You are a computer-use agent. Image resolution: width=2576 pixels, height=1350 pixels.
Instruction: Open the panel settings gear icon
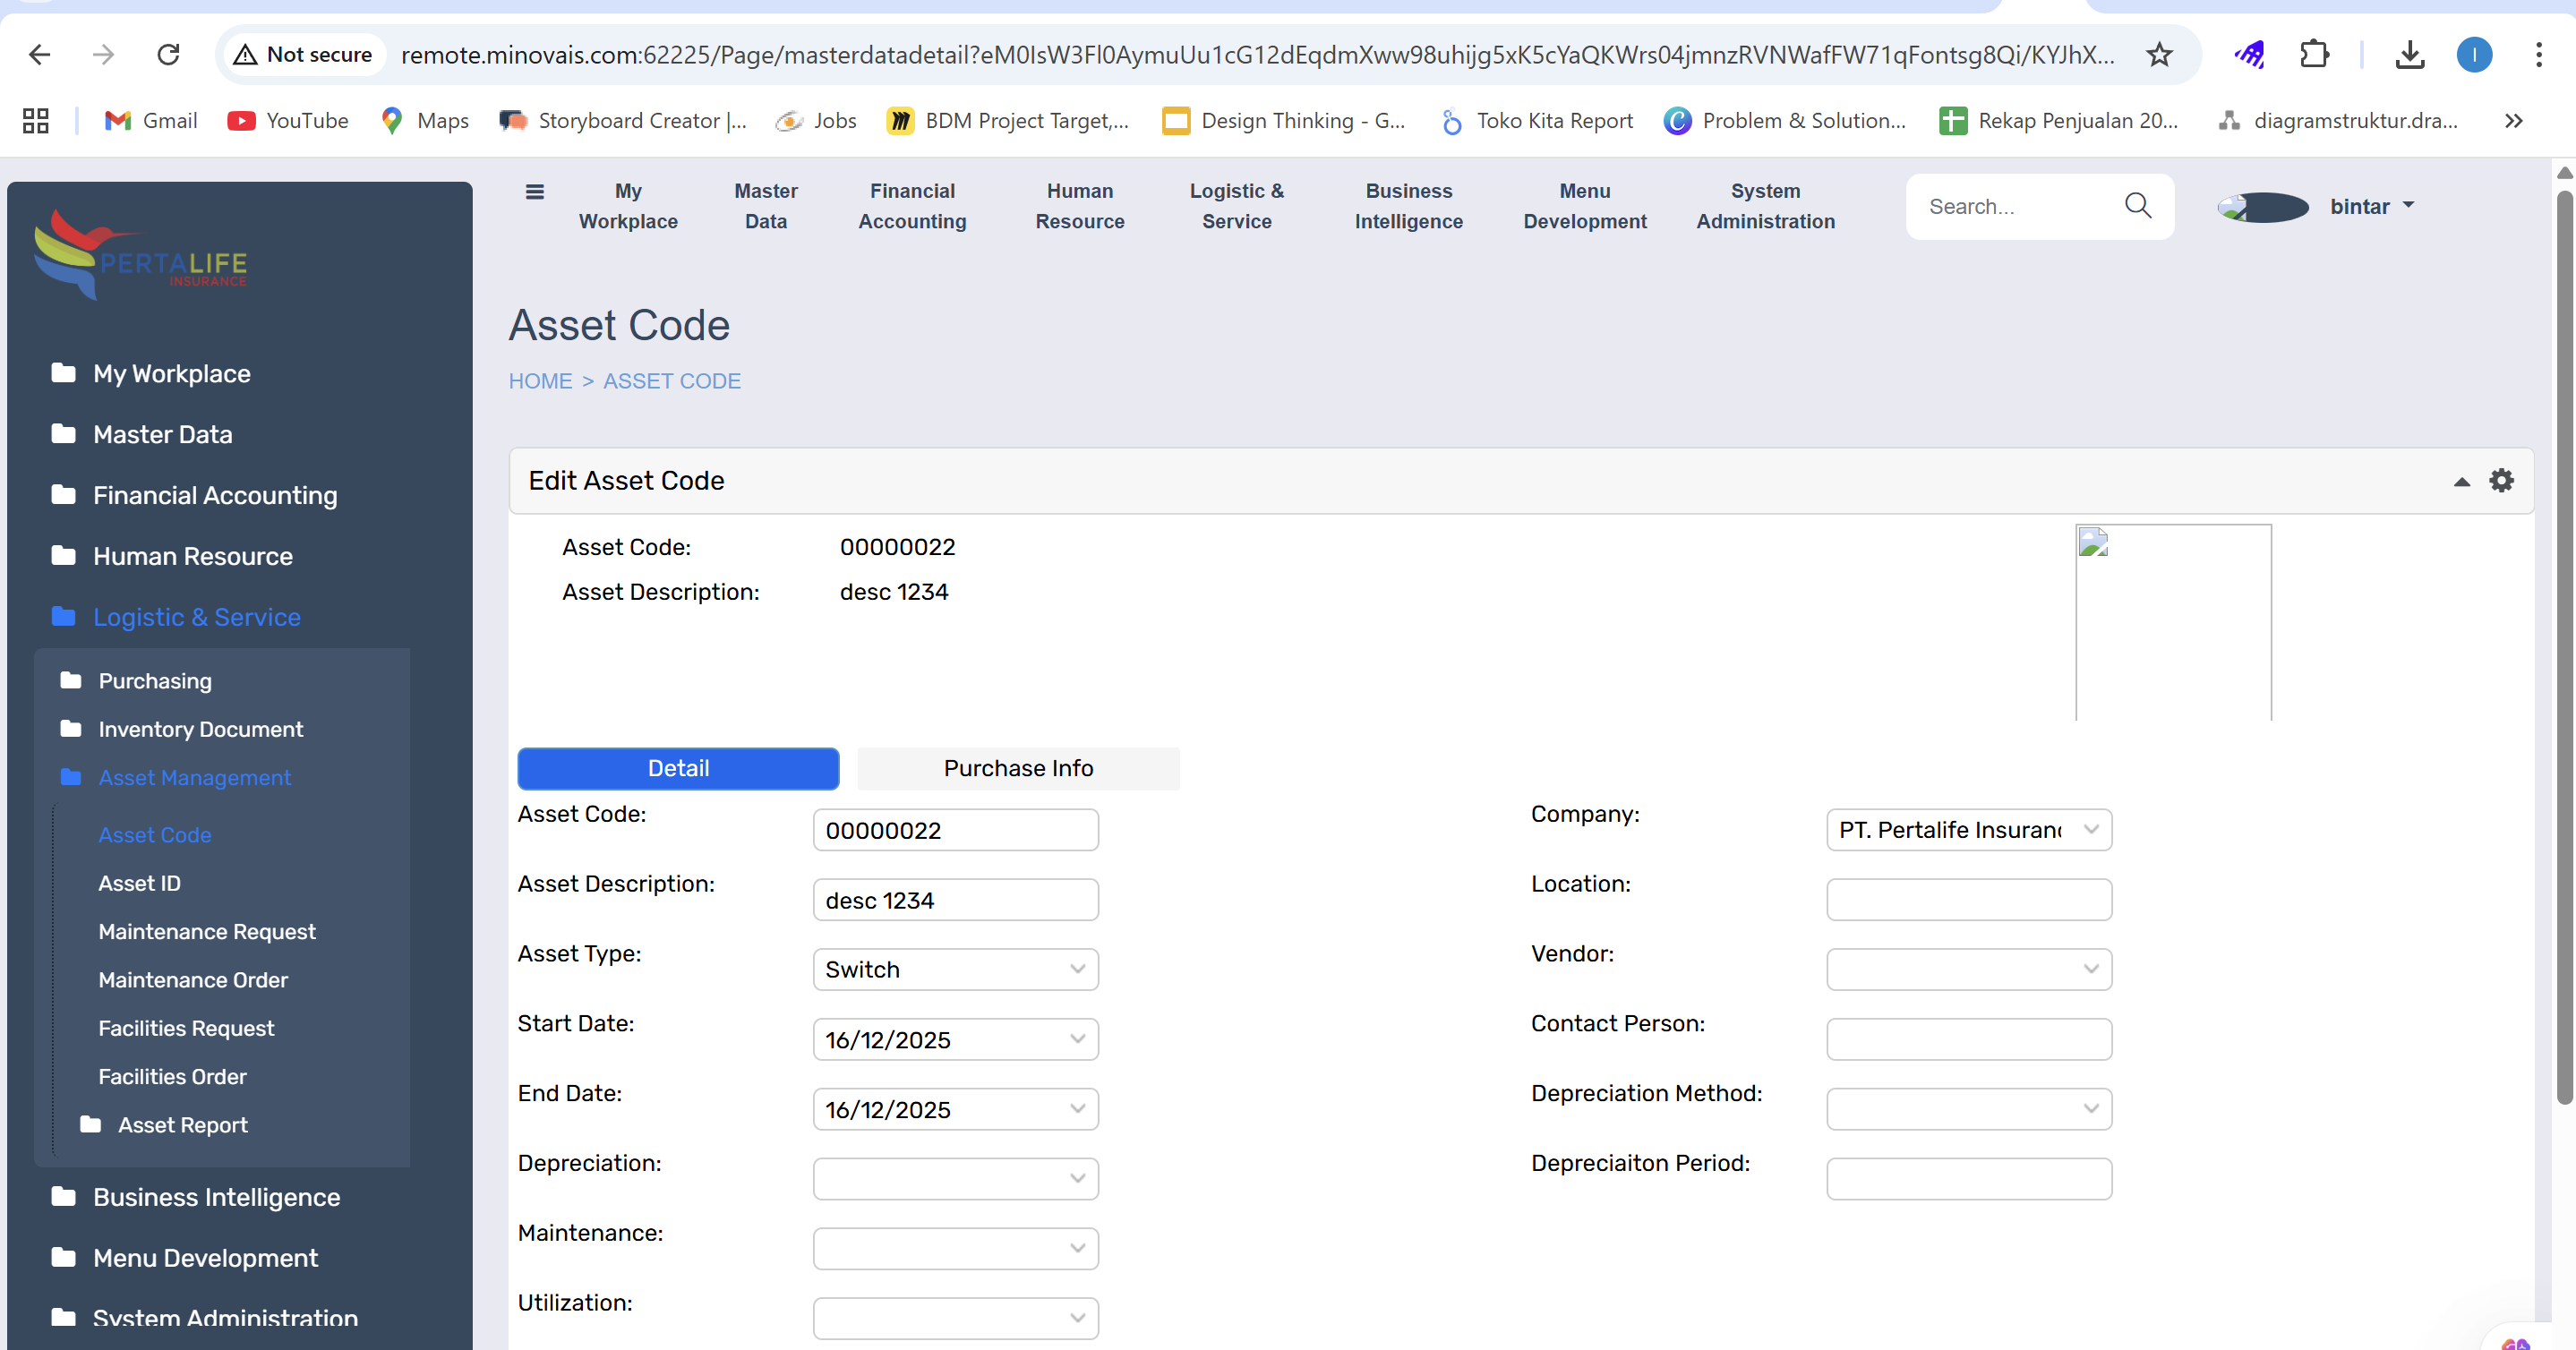tap(2501, 481)
